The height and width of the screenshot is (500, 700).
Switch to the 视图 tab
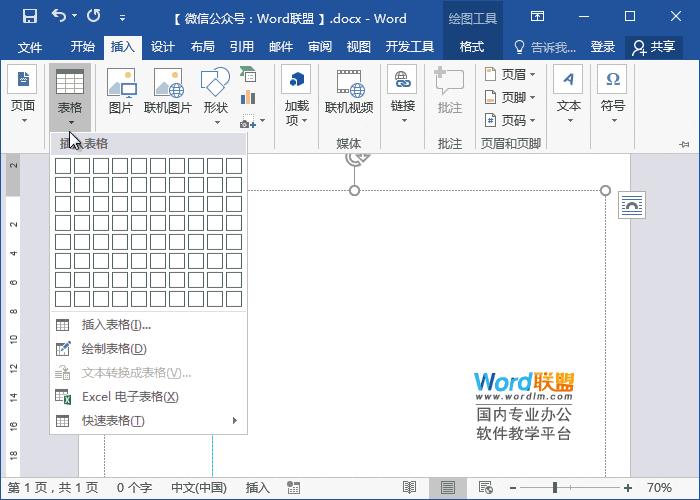point(358,47)
